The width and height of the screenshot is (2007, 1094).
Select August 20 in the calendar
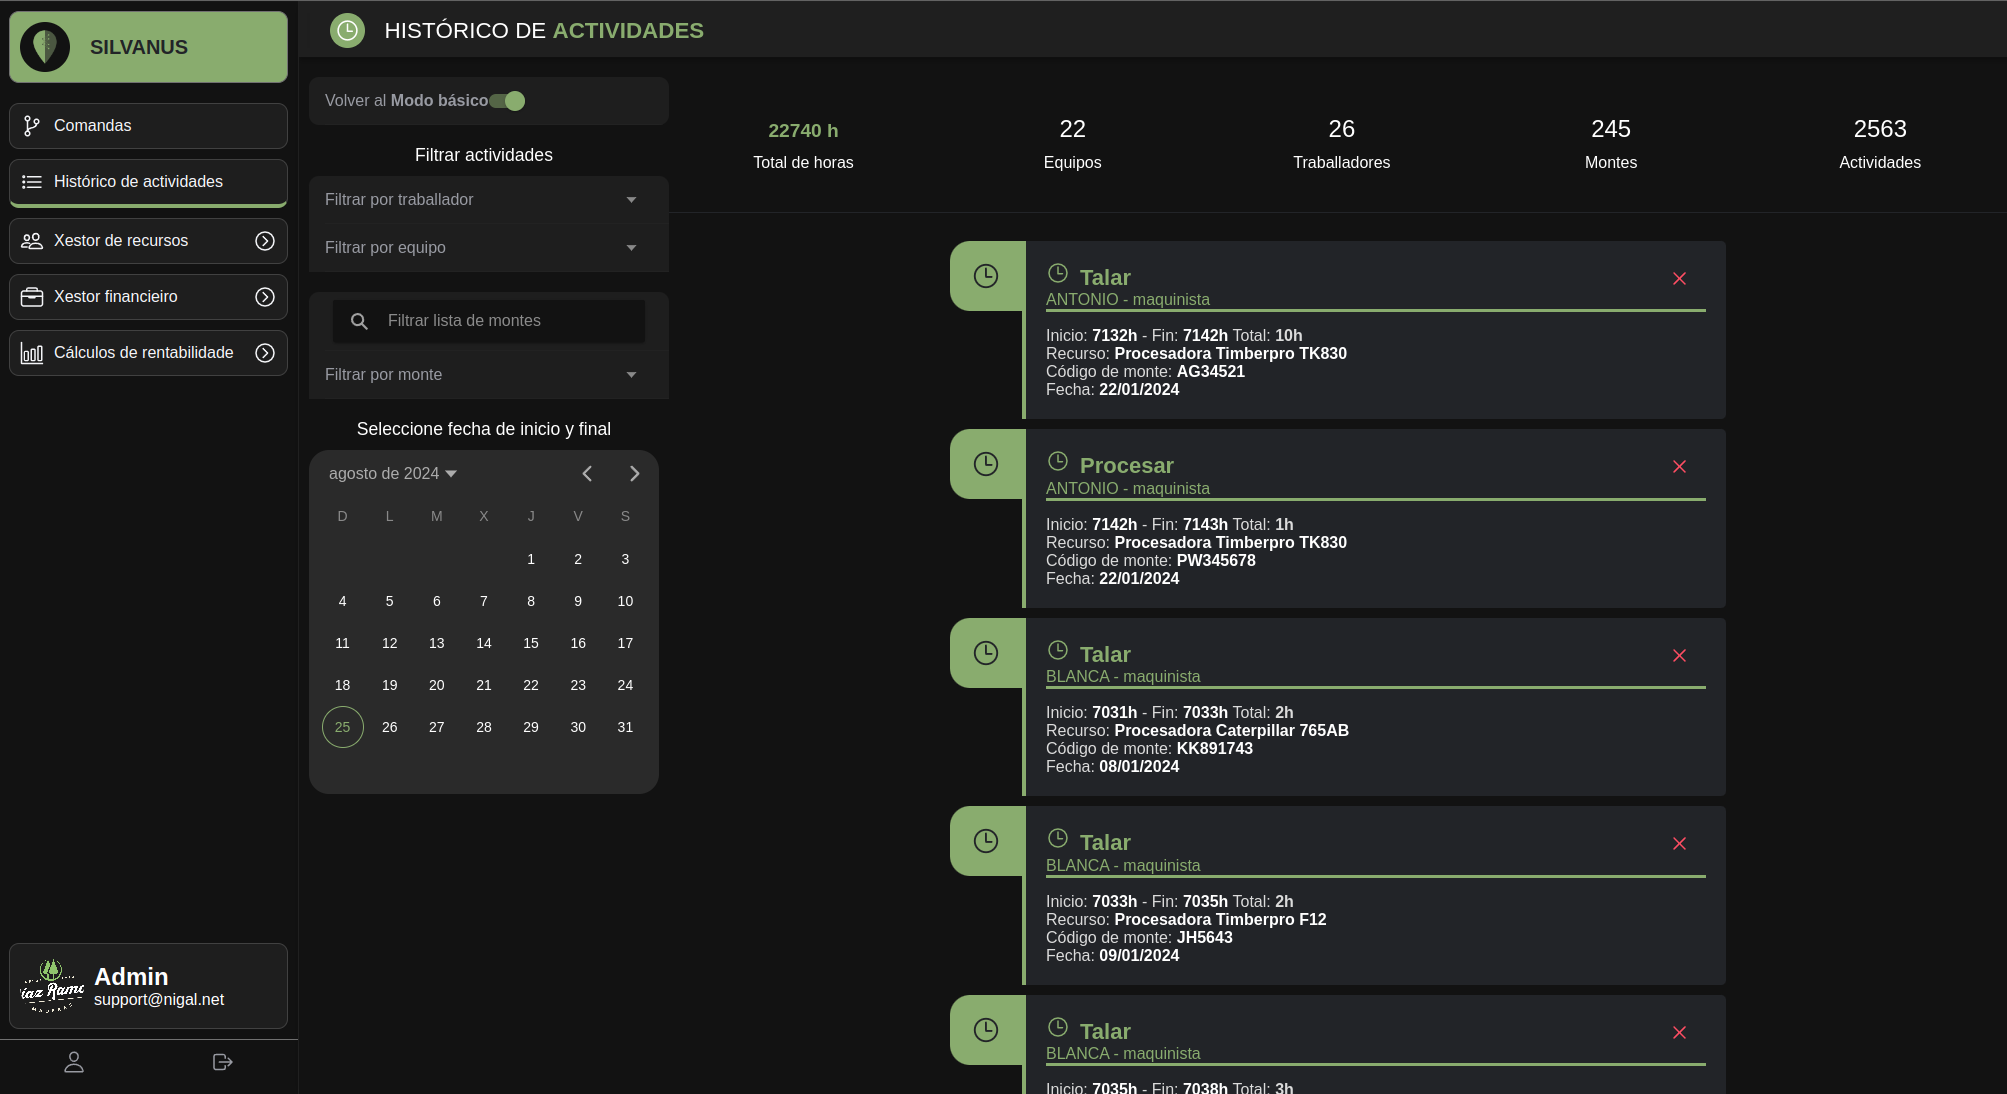(437, 685)
